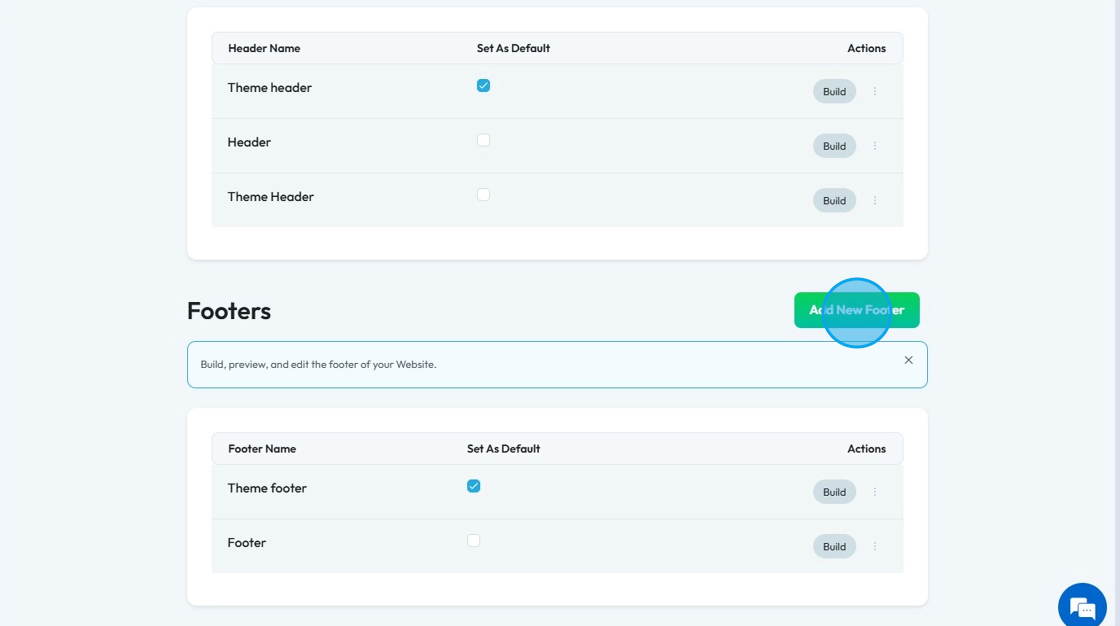This screenshot has width=1120, height=626.
Task: Click Set As Default in headers table
Action: tap(513, 48)
